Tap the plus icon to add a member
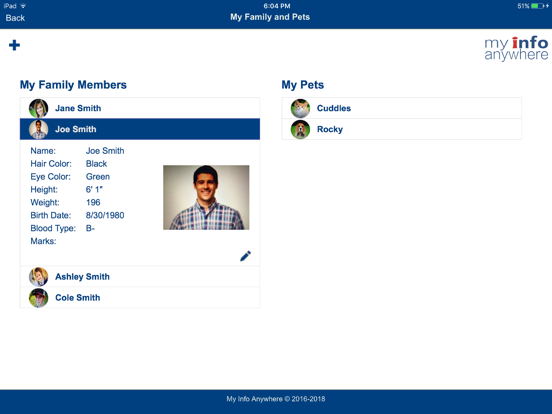Image resolution: width=552 pixels, height=414 pixels. 14,45
